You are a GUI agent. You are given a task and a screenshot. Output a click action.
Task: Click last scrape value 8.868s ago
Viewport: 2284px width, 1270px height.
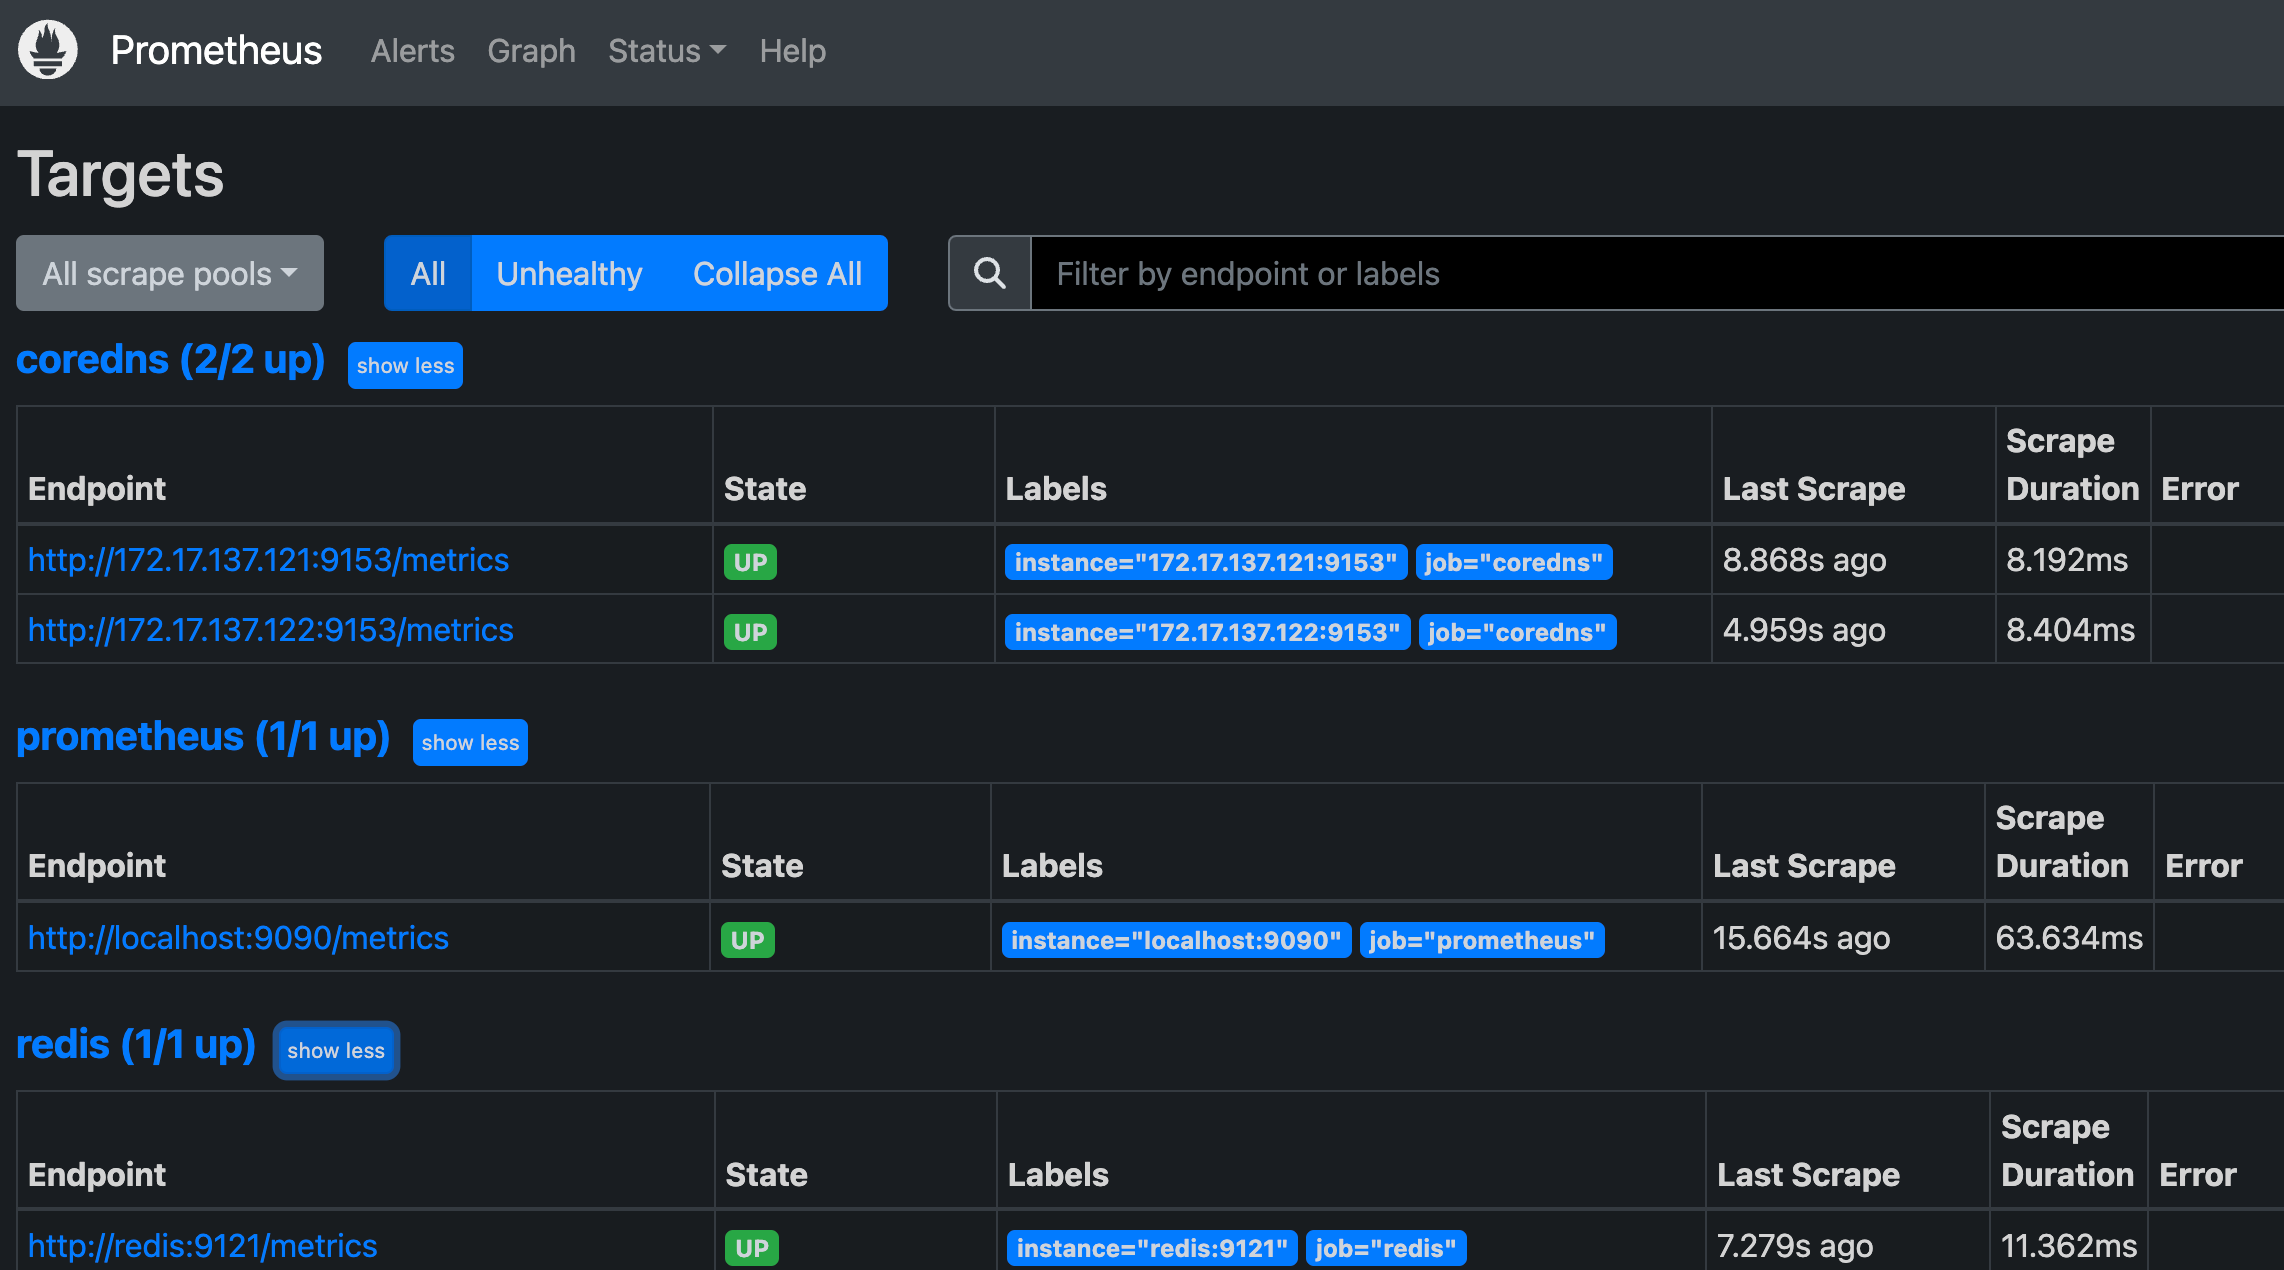pos(1804,560)
